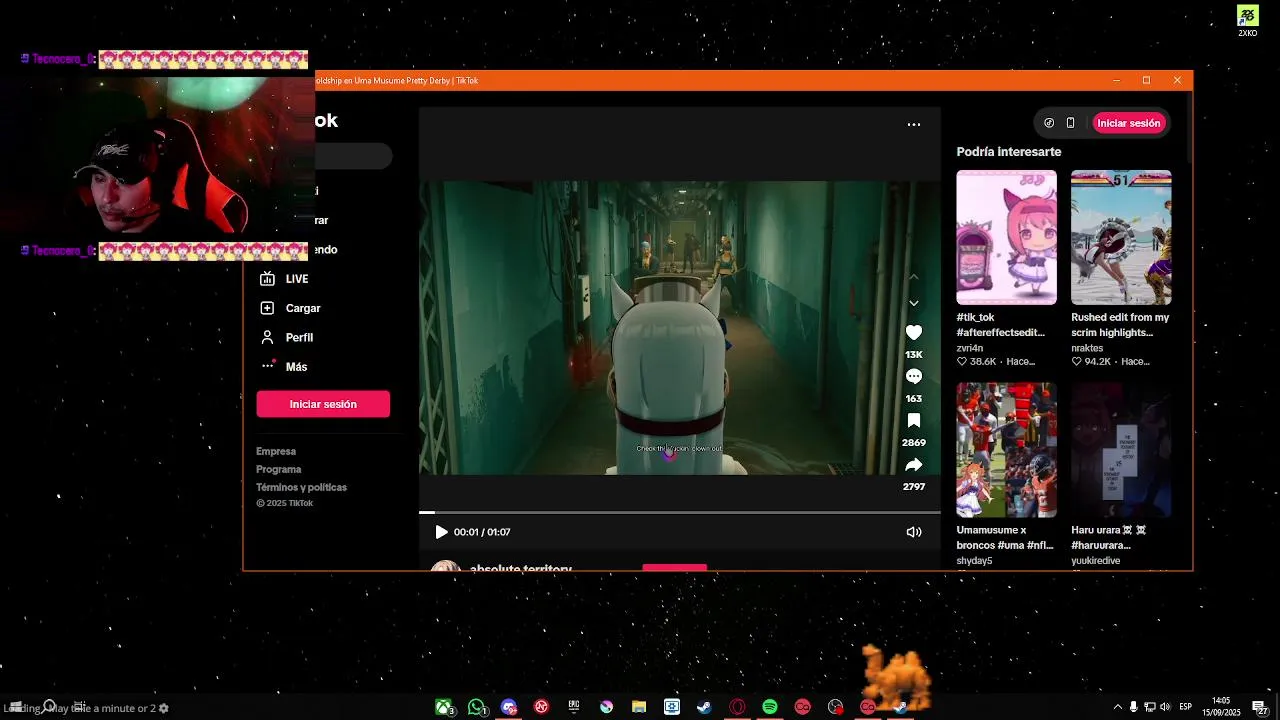Go to previous video with up chevron
The height and width of the screenshot is (720, 1280).
point(913,277)
